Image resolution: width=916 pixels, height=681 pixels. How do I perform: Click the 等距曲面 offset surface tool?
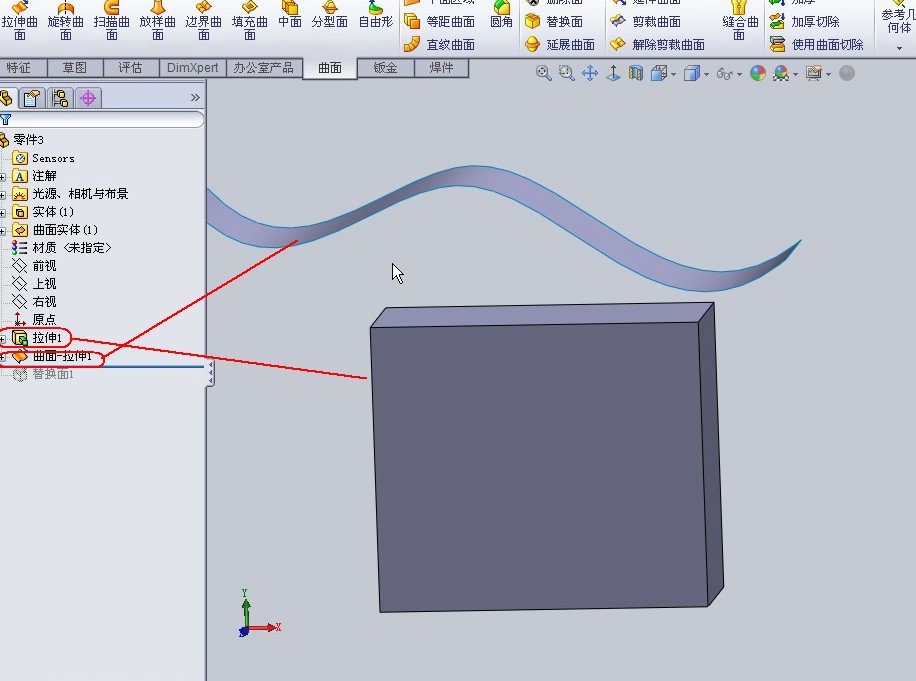pyautogui.click(x=439, y=22)
